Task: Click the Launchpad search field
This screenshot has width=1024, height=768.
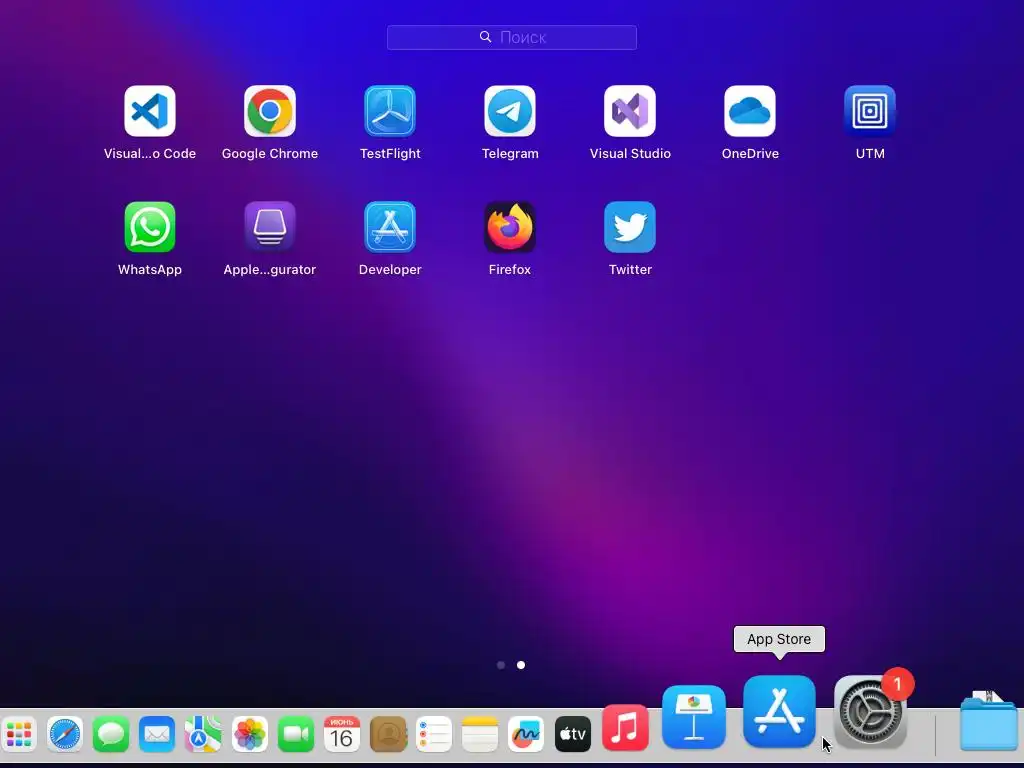Action: click(512, 37)
